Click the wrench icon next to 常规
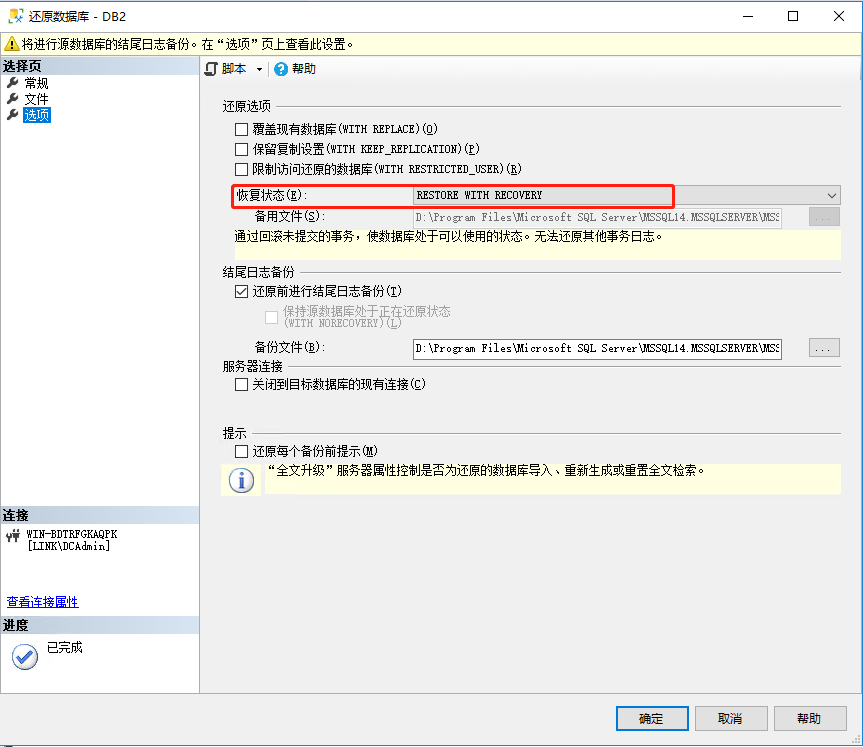Viewport: 863px width, 747px height. pyautogui.click(x=13, y=83)
